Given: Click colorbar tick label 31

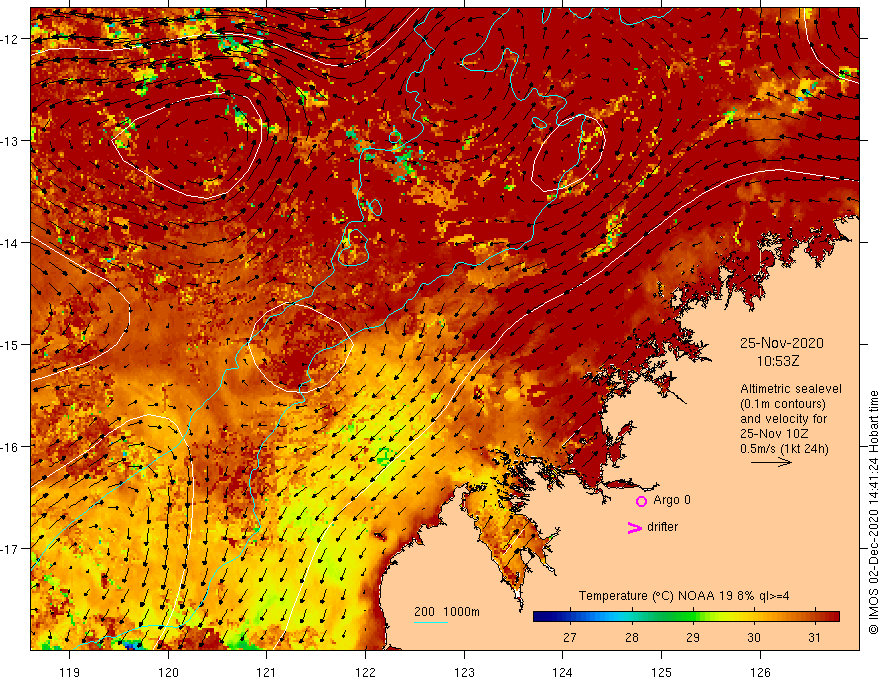Looking at the screenshot, I should (x=814, y=637).
